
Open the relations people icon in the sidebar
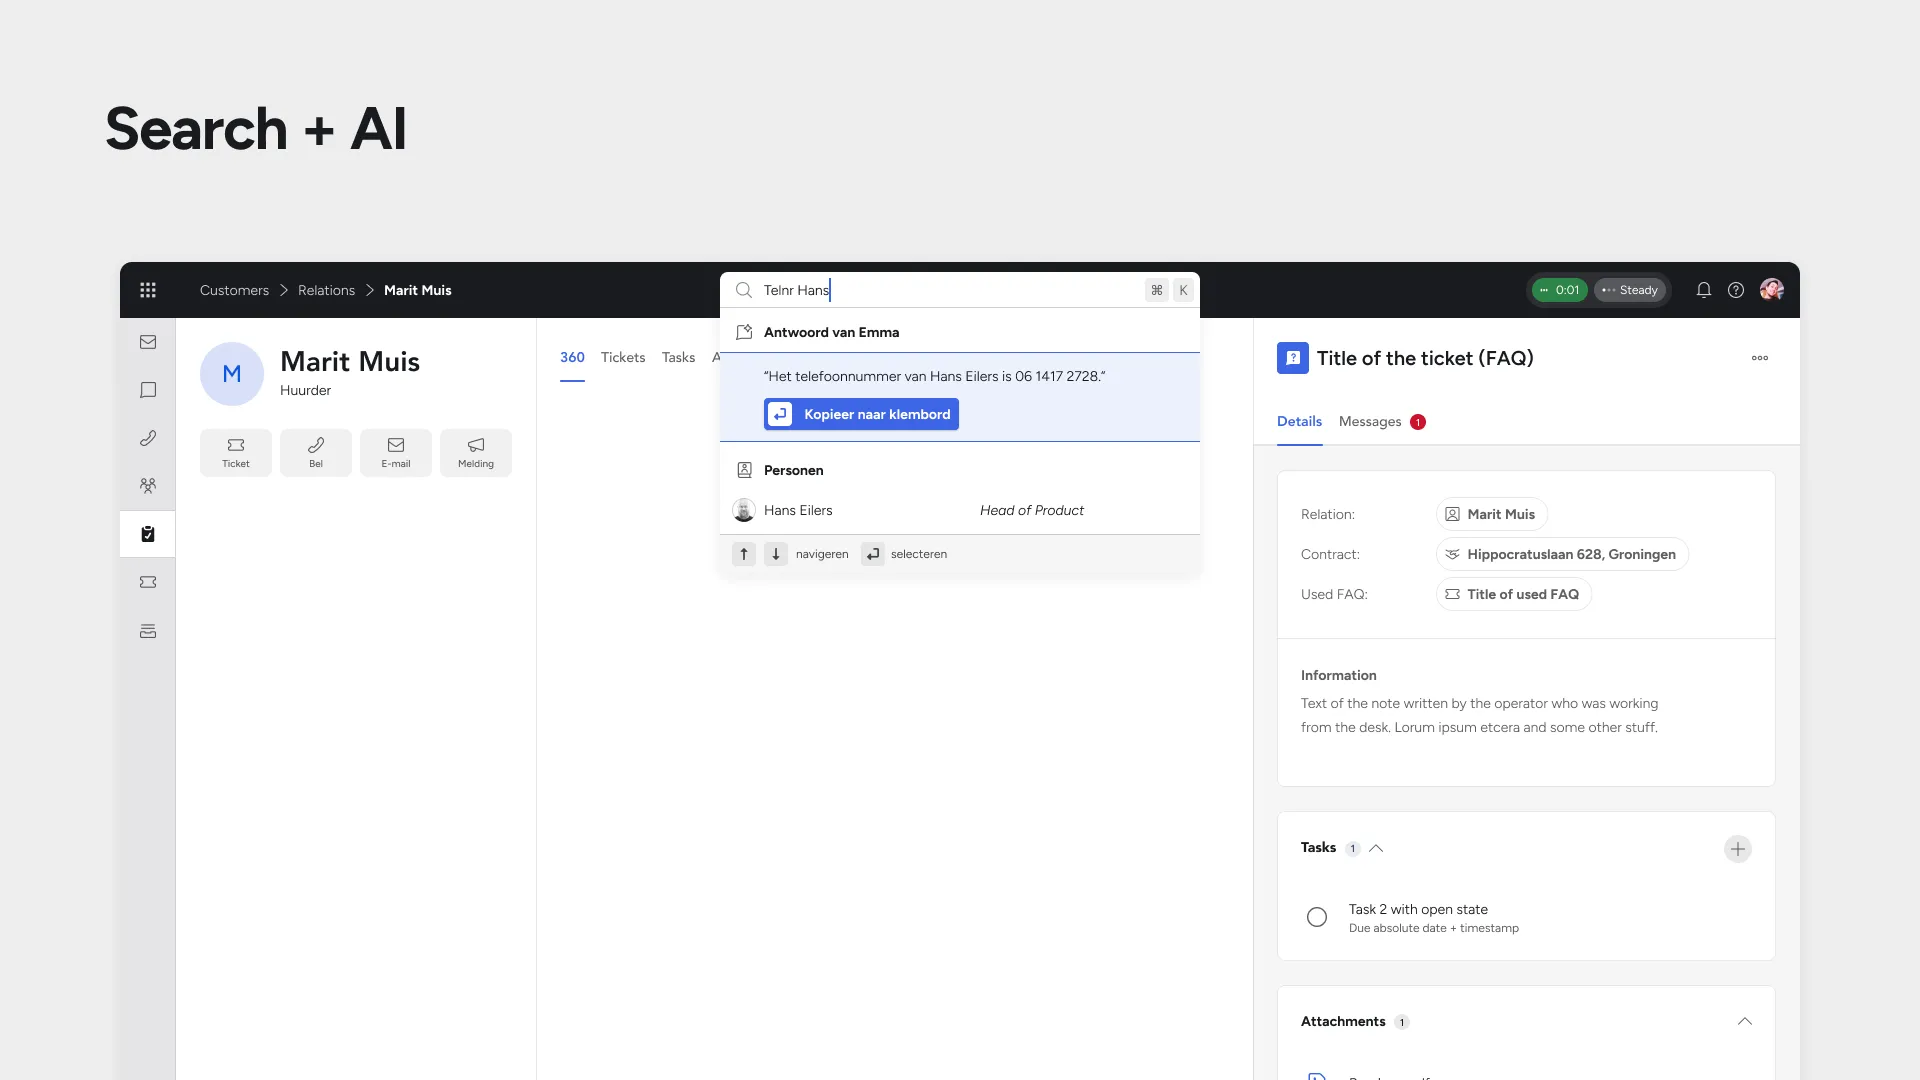click(x=148, y=485)
